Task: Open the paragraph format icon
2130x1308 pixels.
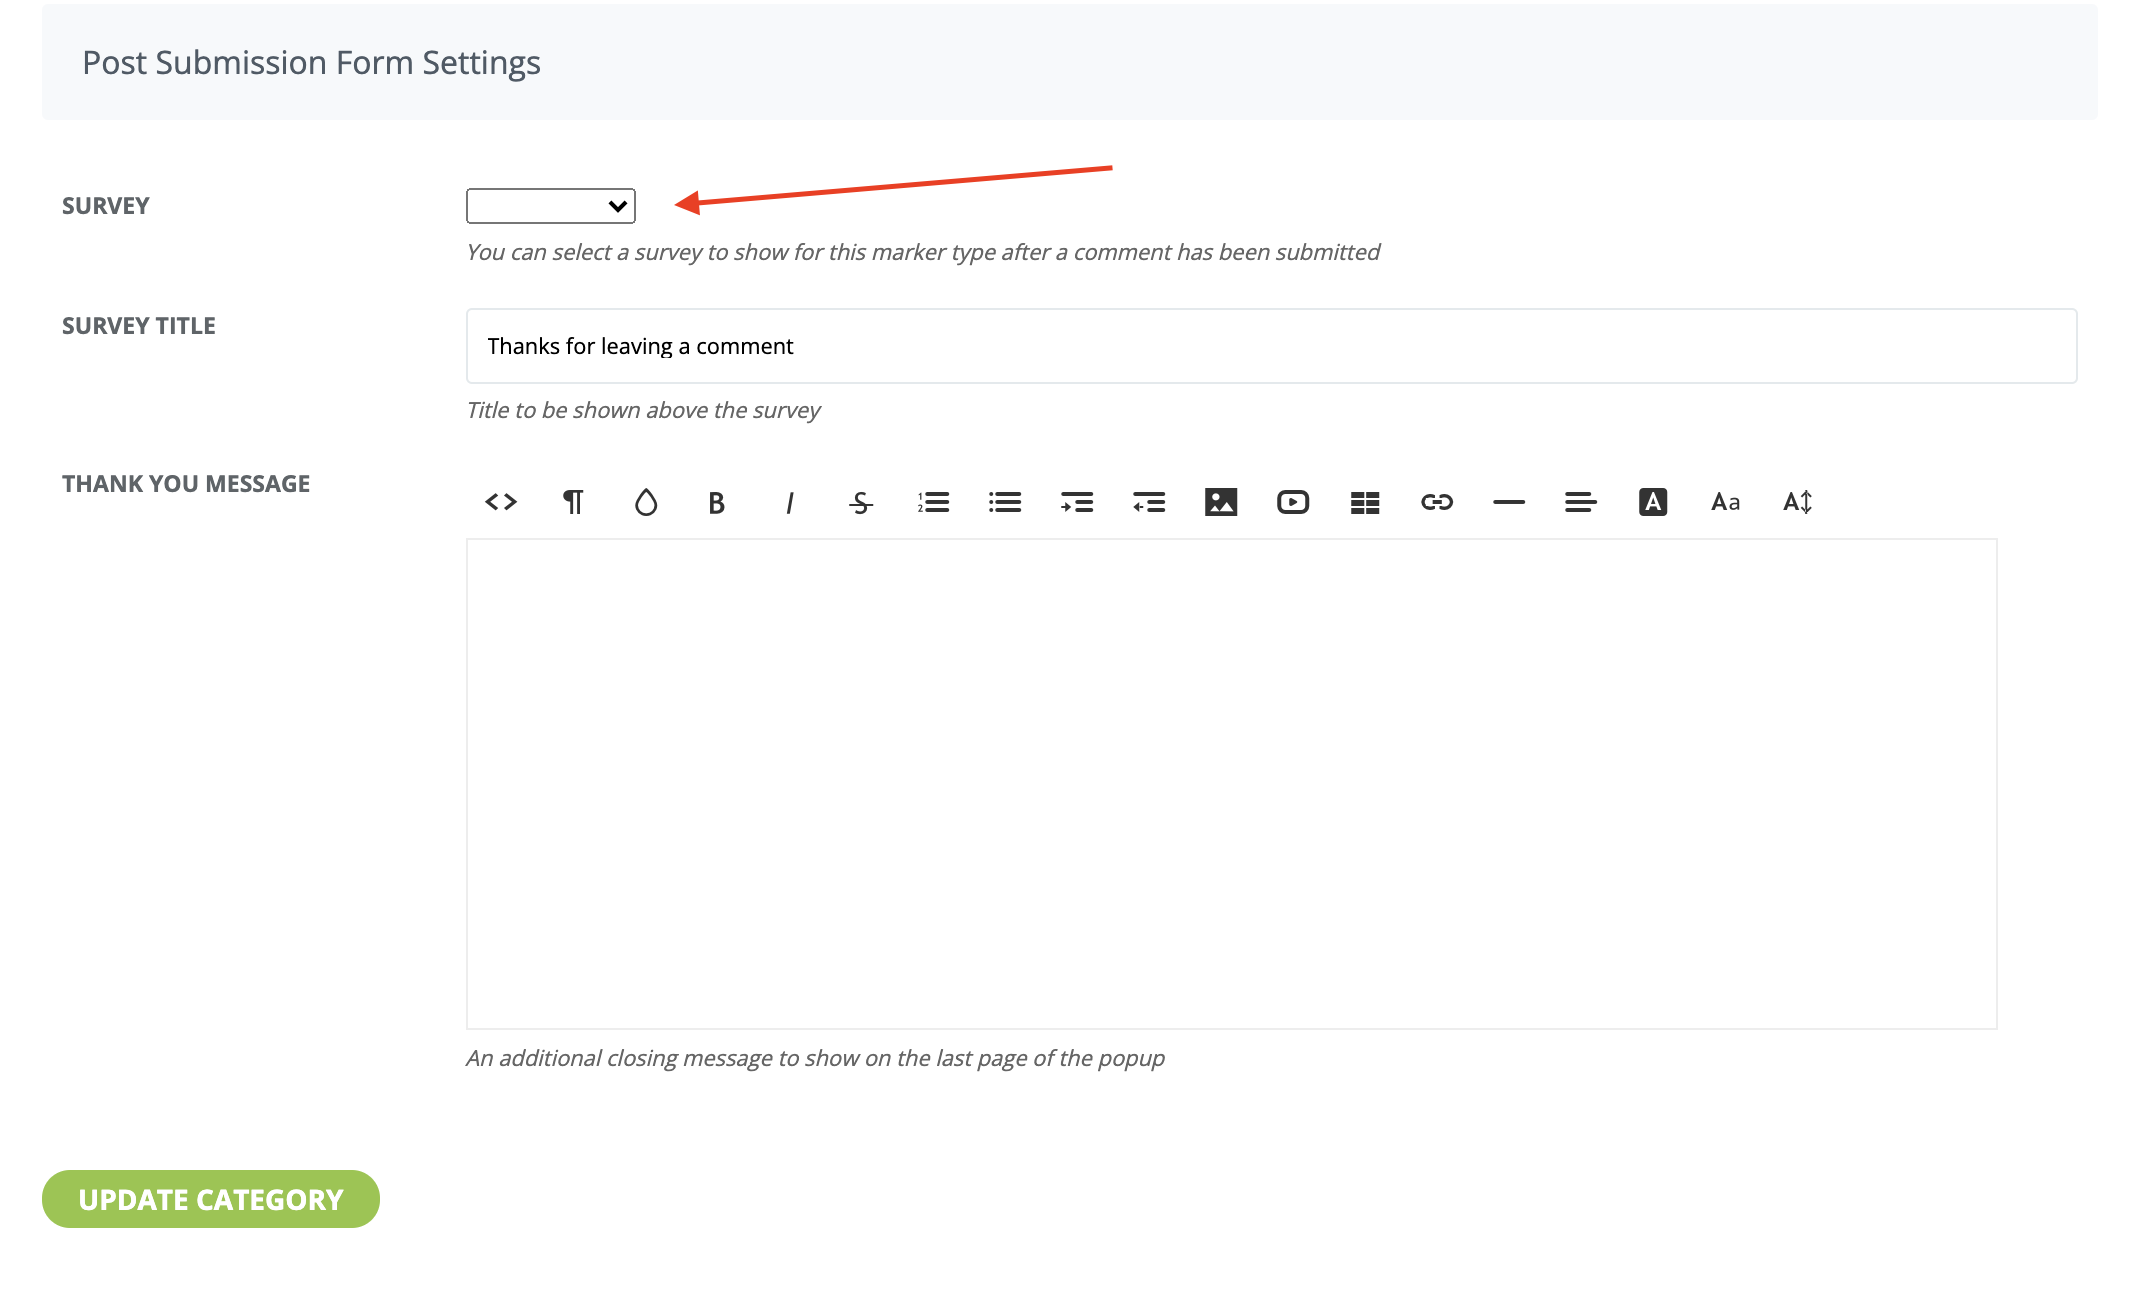Action: [x=573, y=502]
